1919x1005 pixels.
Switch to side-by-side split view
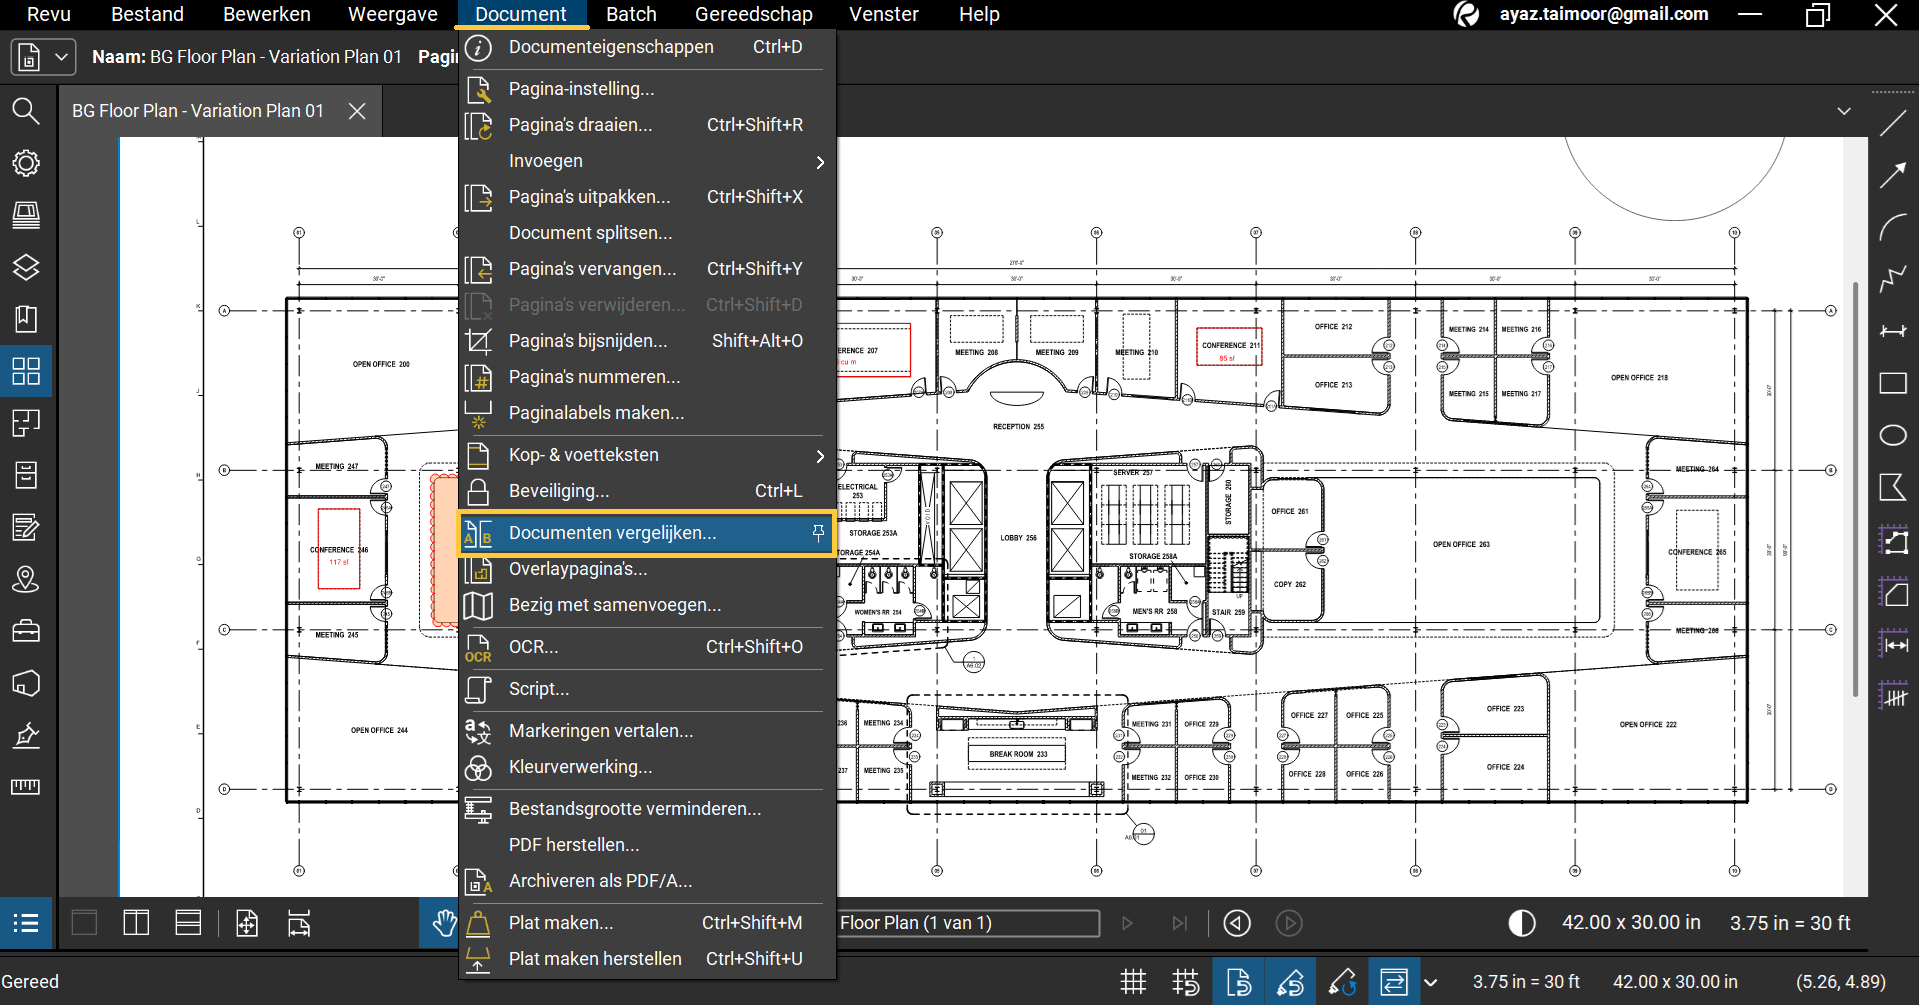[x=136, y=923]
